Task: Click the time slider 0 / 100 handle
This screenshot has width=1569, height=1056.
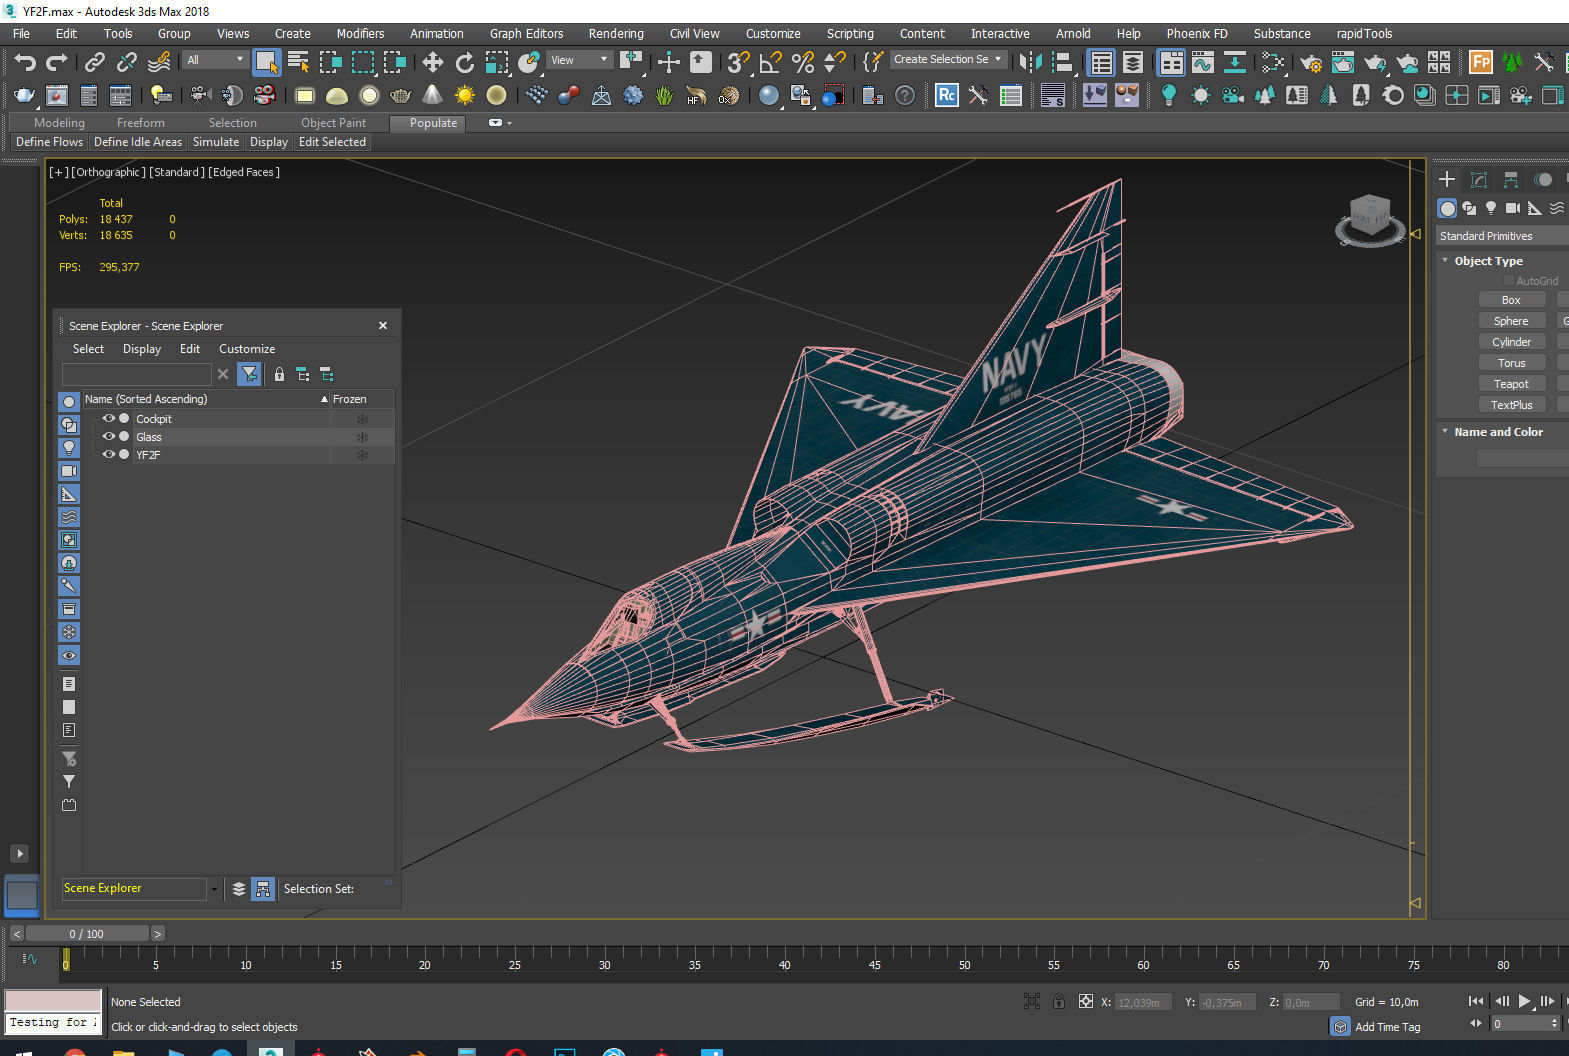Action: point(87,934)
